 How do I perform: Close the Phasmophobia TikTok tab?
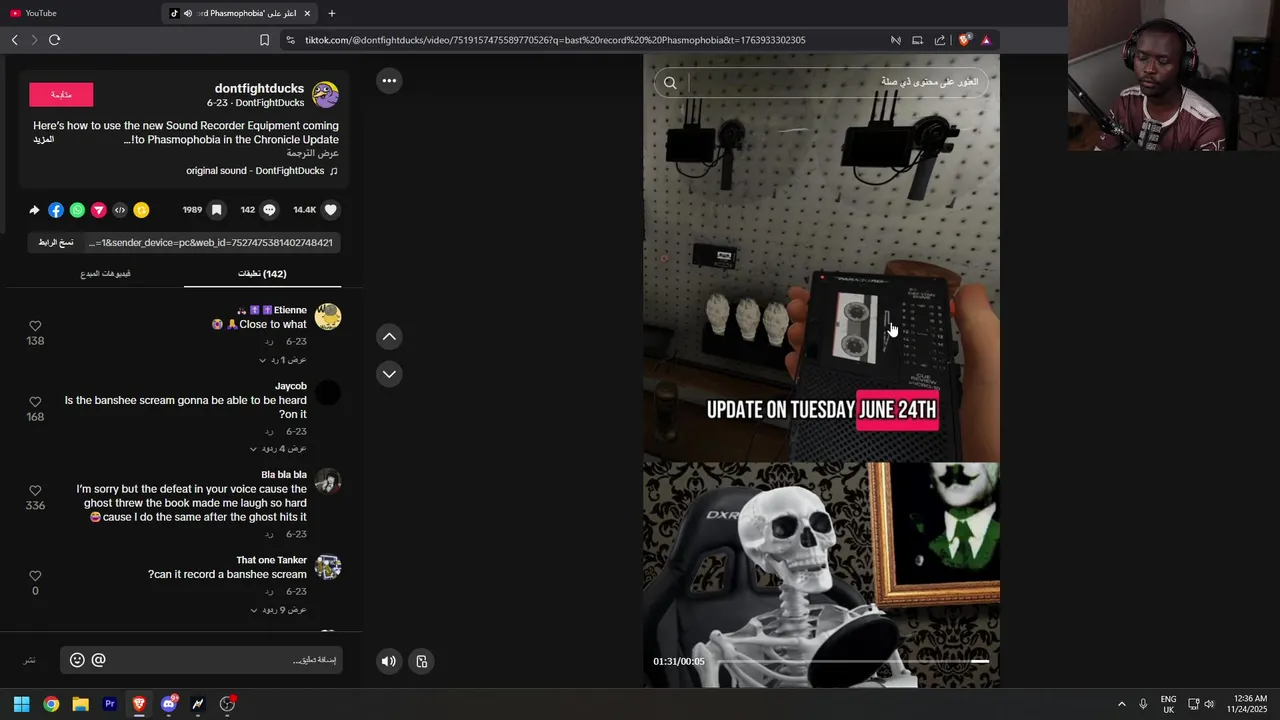coord(307,13)
